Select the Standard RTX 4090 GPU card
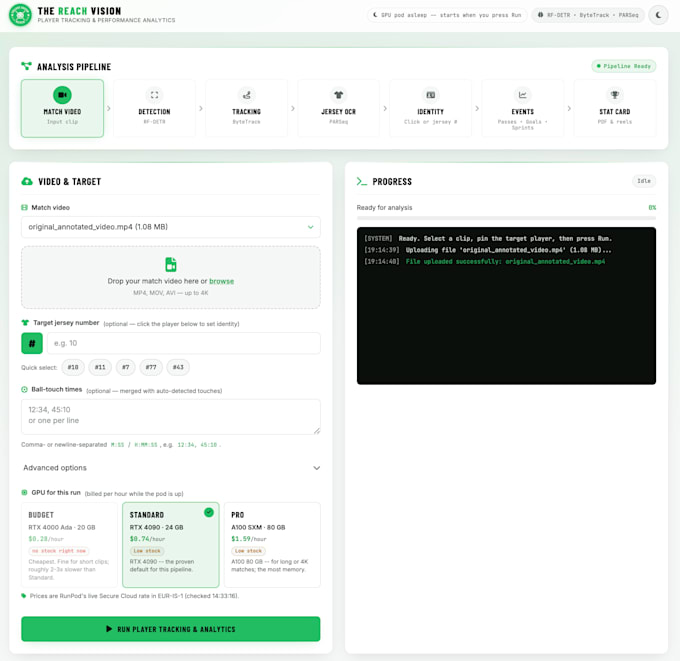This screenshot has width=680, height=661. click(x=171, y=545)
